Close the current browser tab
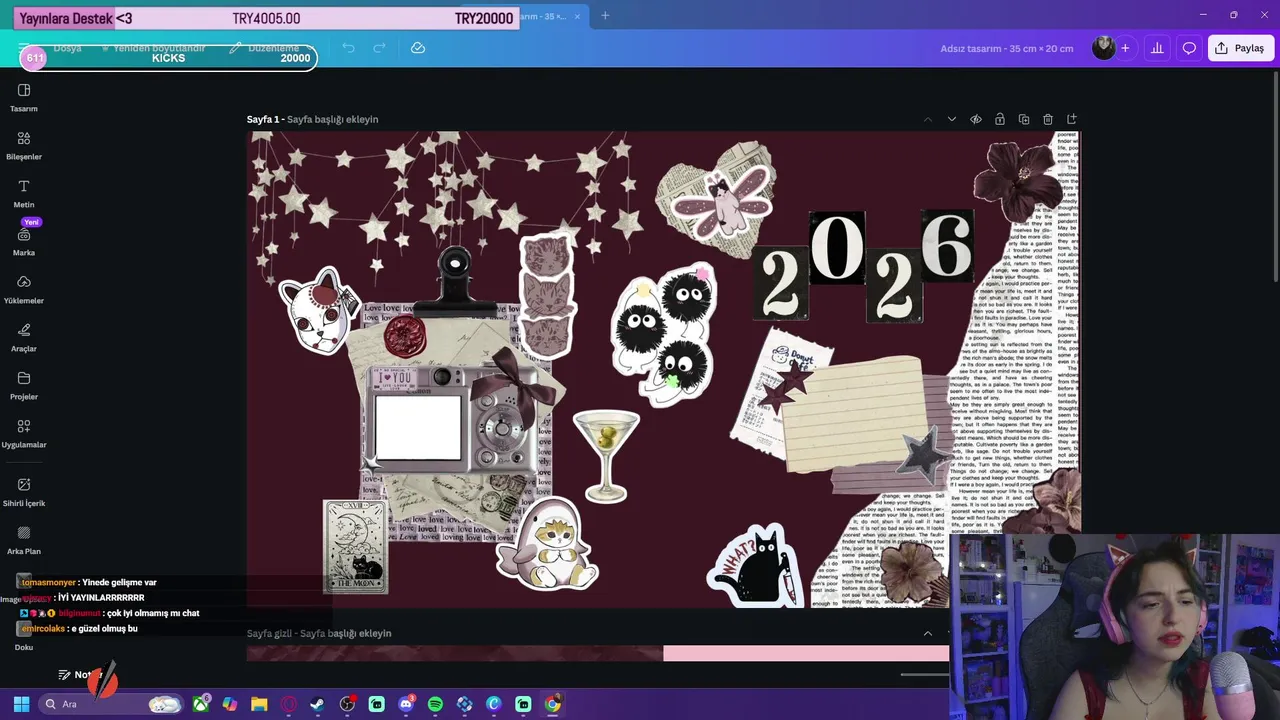Image resolution: width=1280 pixels, height=720 pixels. [577, 16]
